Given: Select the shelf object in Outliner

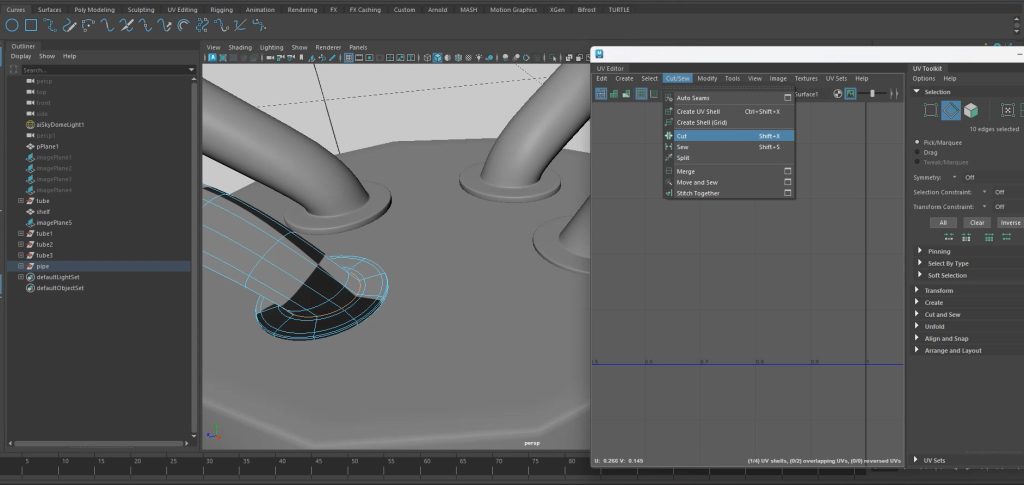Looking at the screenshot, I should [x=43, y=211].
